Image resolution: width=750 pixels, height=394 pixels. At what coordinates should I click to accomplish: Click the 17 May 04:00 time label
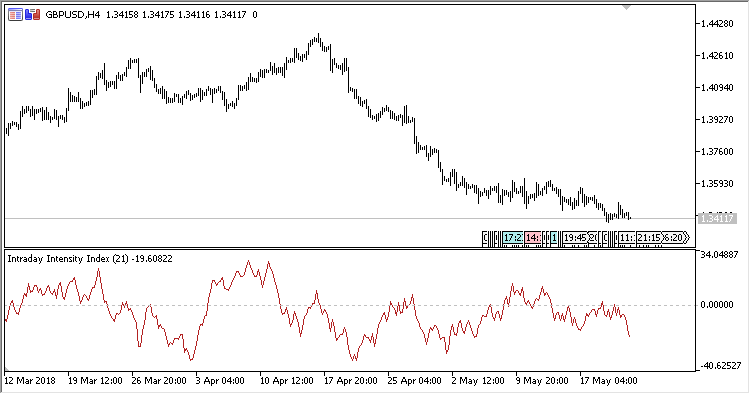click(608, 381)
